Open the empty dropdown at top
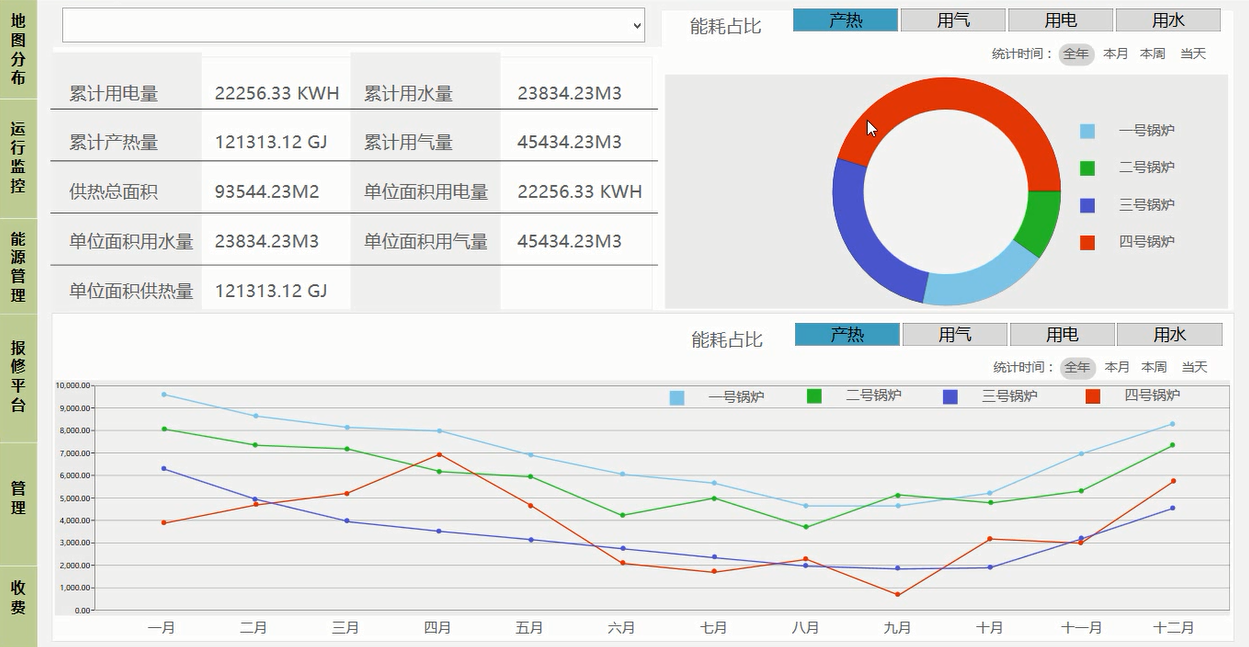The image size is (1249, 647). point(354,25)
